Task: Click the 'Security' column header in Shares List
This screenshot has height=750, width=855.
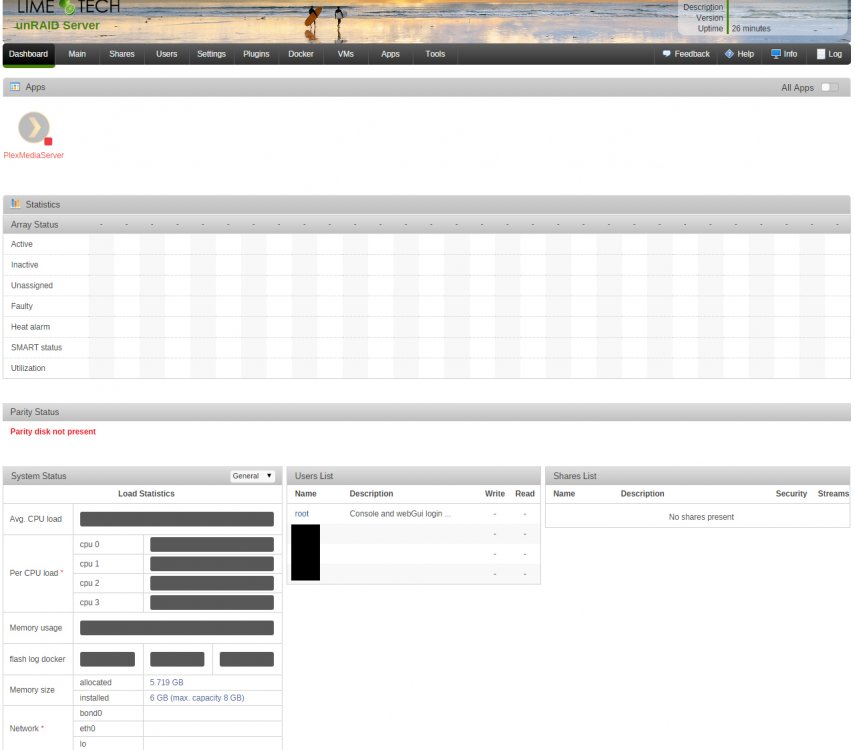Action: click(791, 493)
